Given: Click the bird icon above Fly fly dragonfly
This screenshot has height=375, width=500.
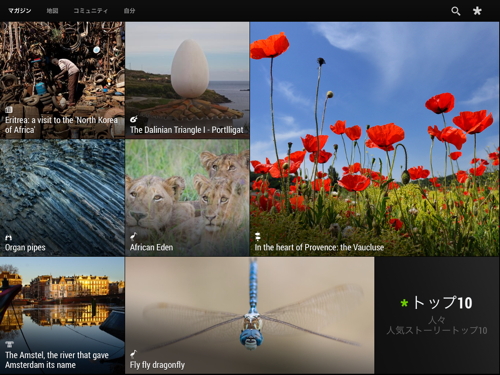Looking at the screenshot, I should 133,354.
